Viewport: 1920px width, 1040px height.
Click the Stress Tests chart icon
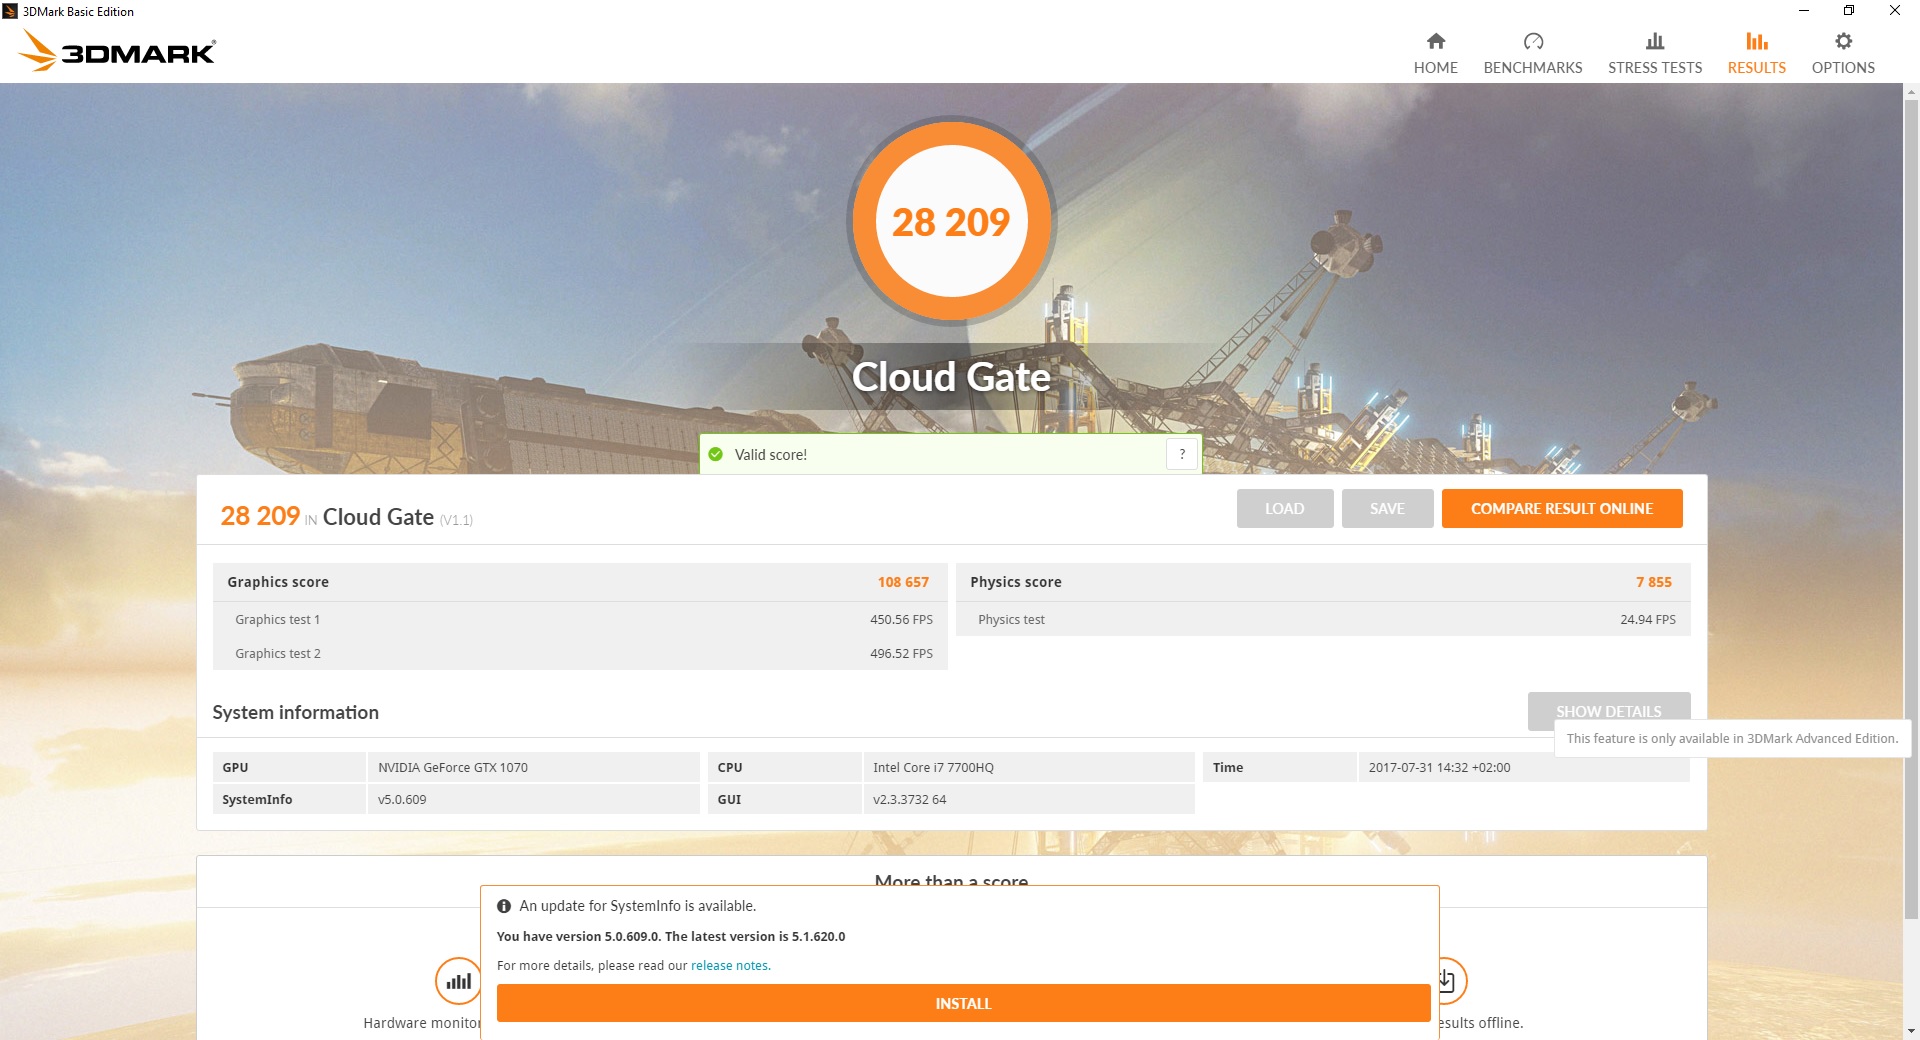[x=1655, y=41]
